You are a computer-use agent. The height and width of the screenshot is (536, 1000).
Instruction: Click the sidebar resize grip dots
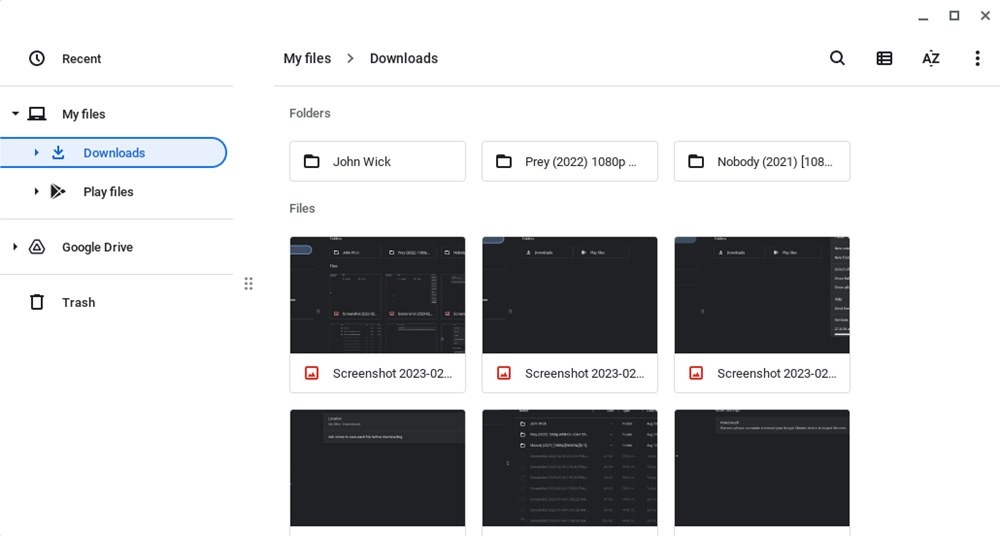[248, 283]
